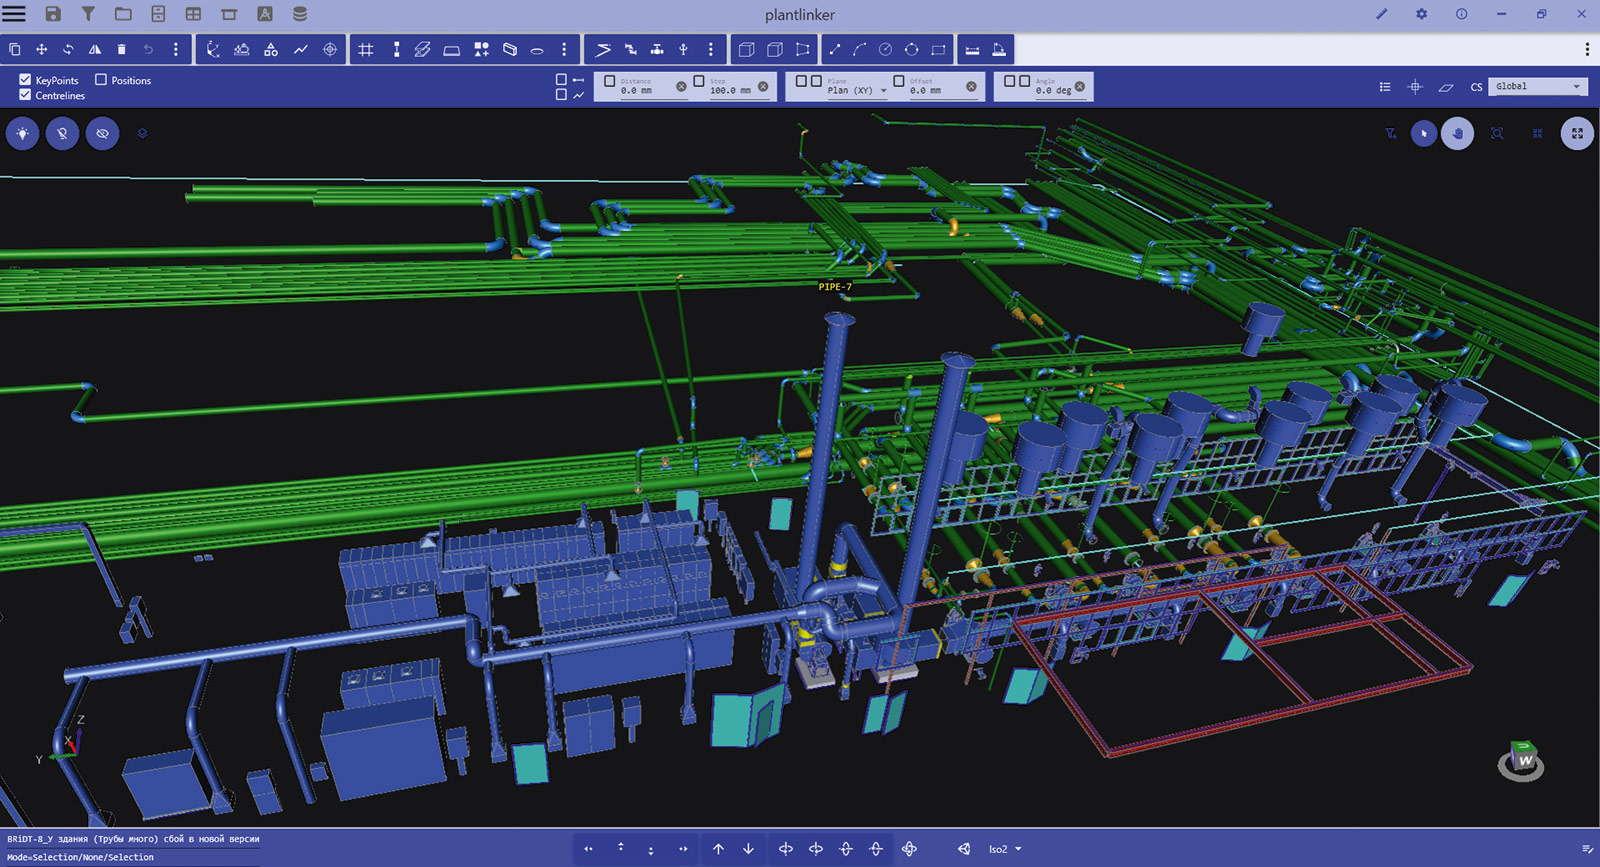Open the filter funnel tool
The width and height of the screenshot is (1600, 867).
88,14
